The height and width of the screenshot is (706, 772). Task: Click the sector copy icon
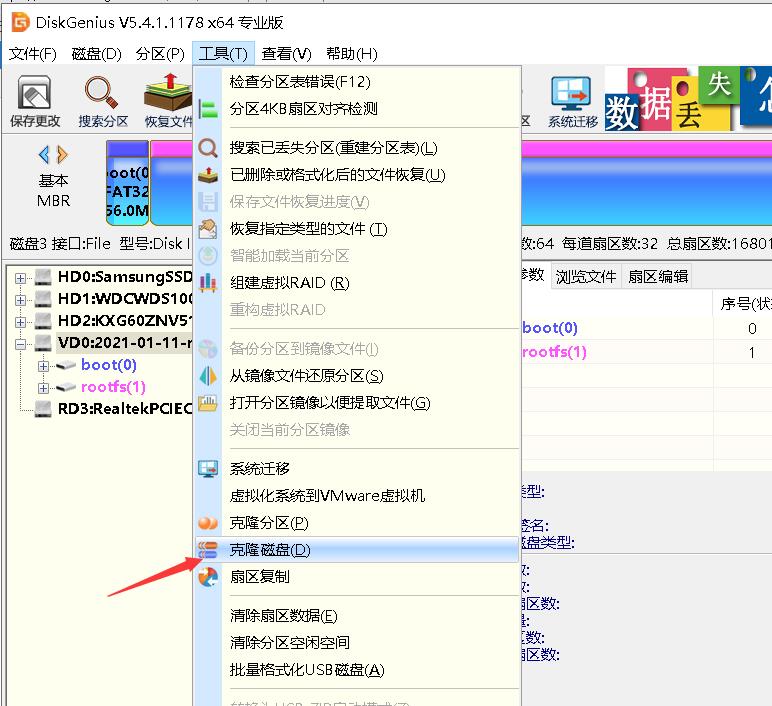(x=208, y=577)
